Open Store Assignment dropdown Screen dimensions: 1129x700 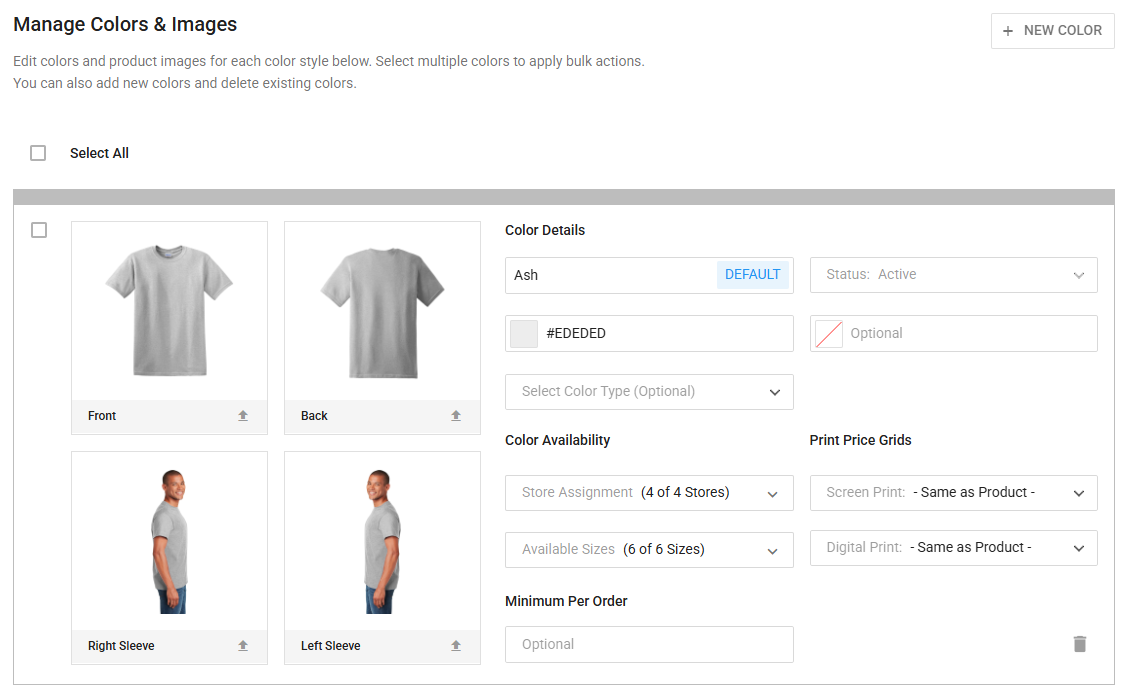point(649,493)
